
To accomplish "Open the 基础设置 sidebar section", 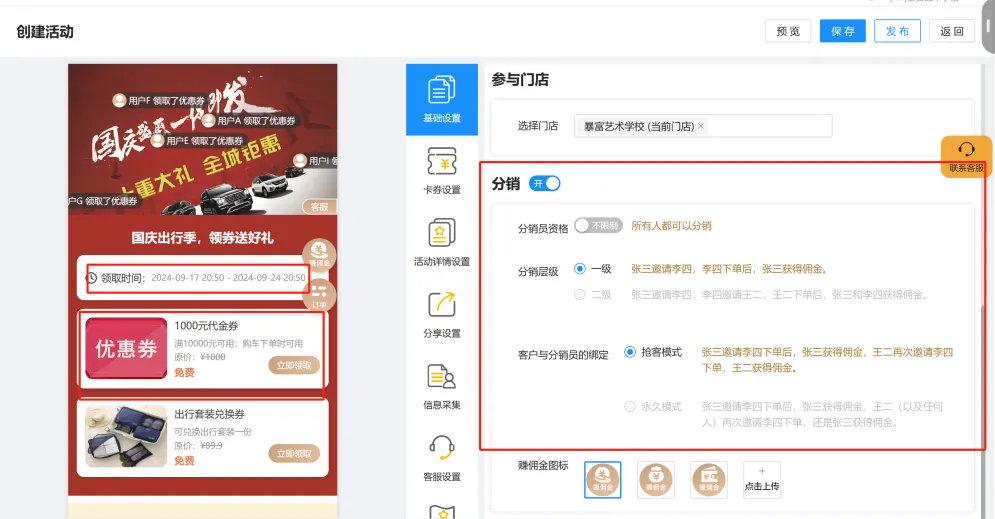I will point(441,99).
